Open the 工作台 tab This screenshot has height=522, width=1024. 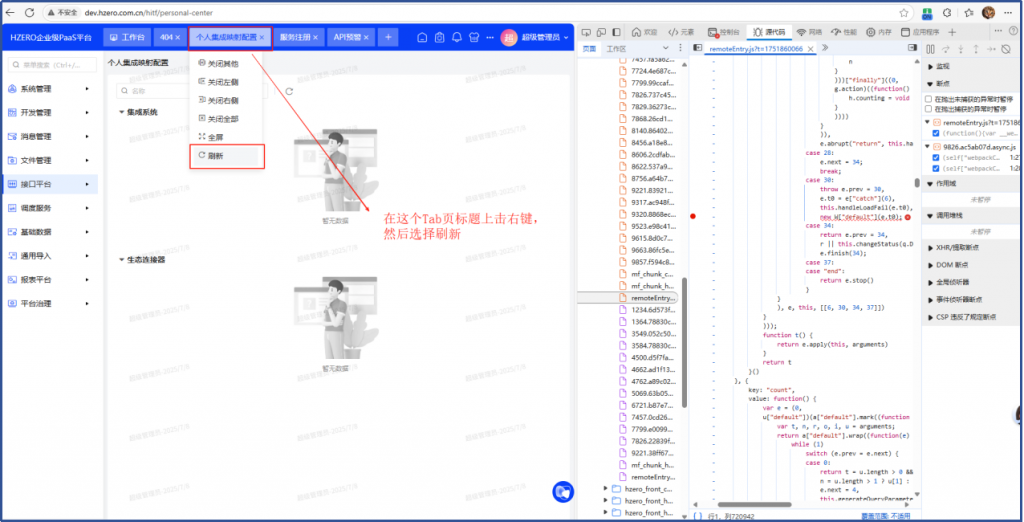pyautogui.click(x=127, y=37)
